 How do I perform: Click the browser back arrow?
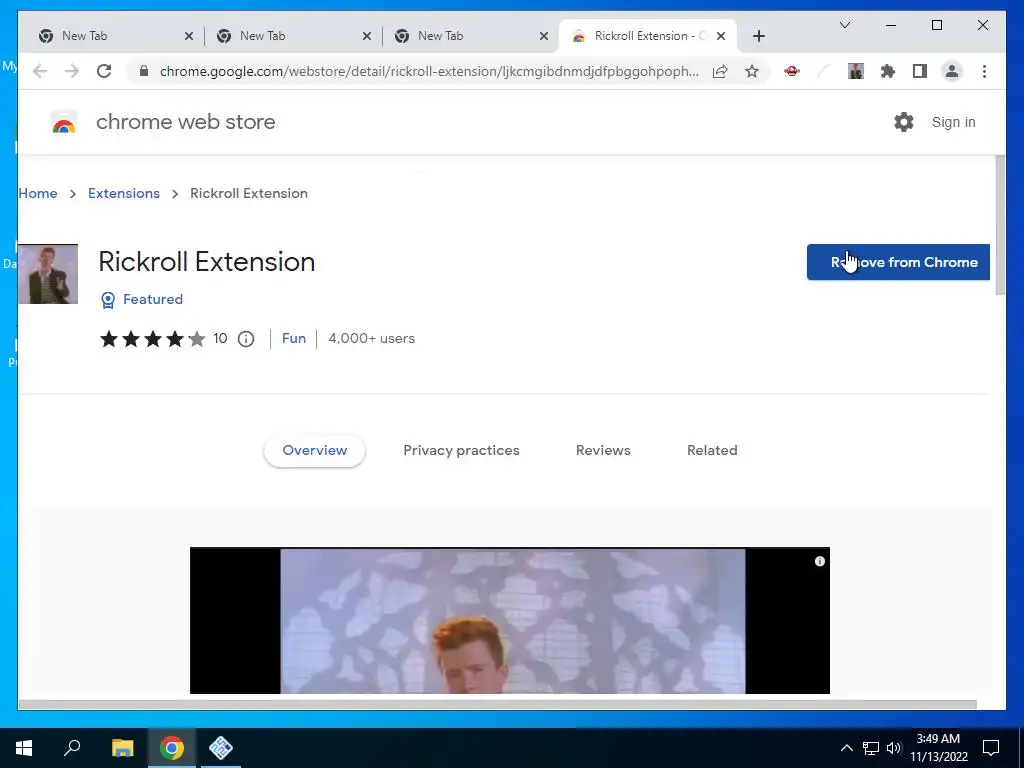[x=40, y=71]
